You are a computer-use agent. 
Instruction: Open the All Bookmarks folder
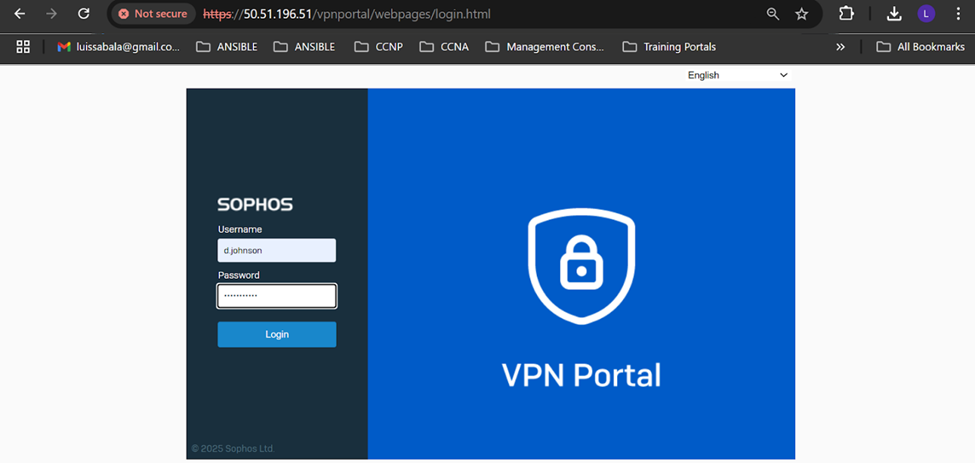point(920,47)
